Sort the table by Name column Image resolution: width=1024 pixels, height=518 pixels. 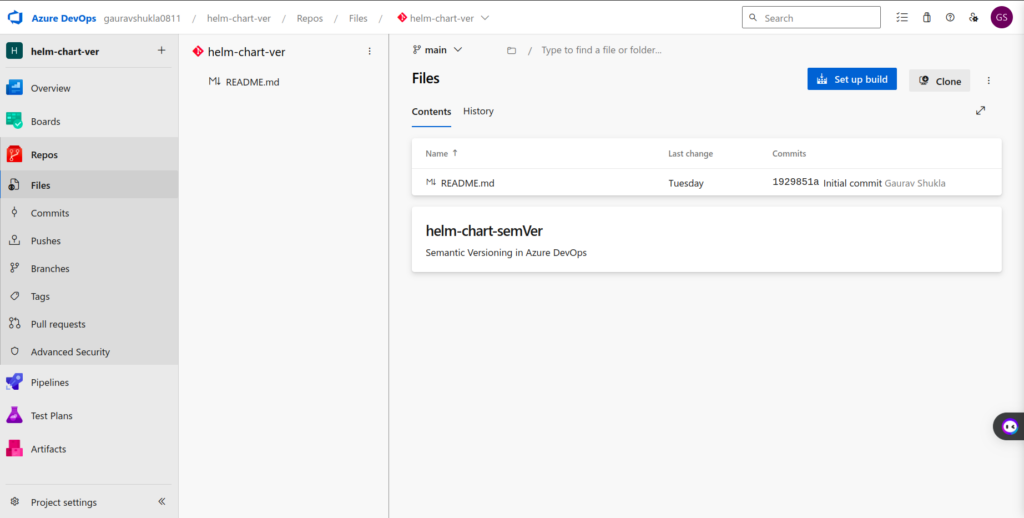click(441, 154)
